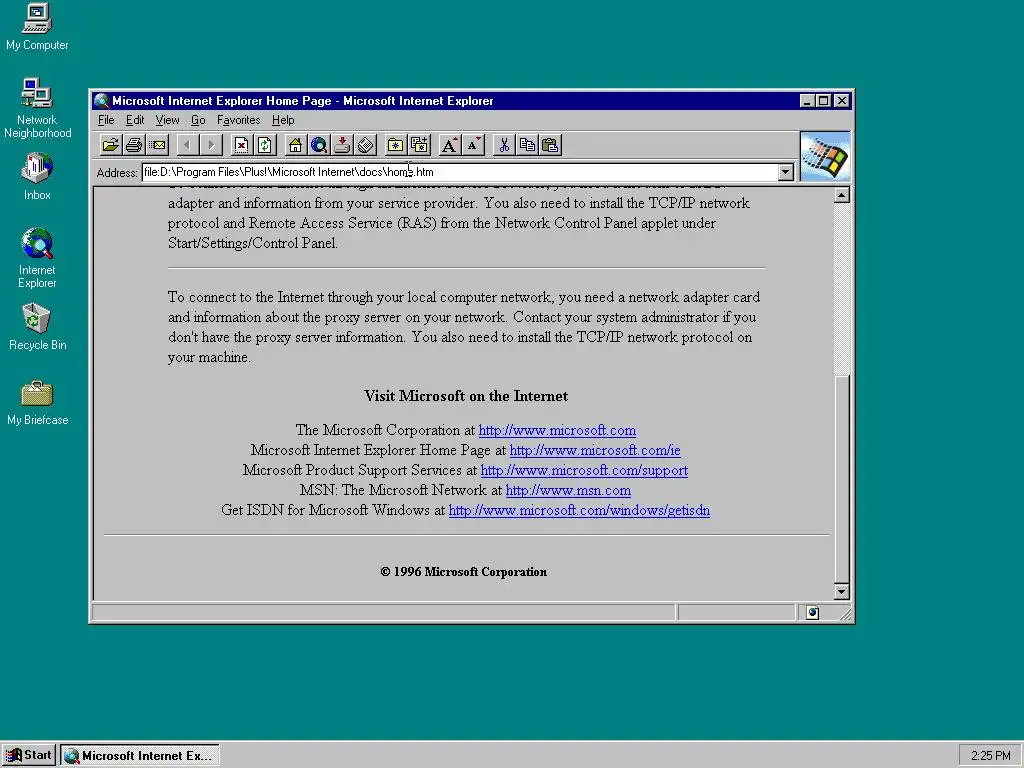Select the Internet Explorer desktop icon
Viewport: 1024px width, 768px height.
tap(37, 257)
